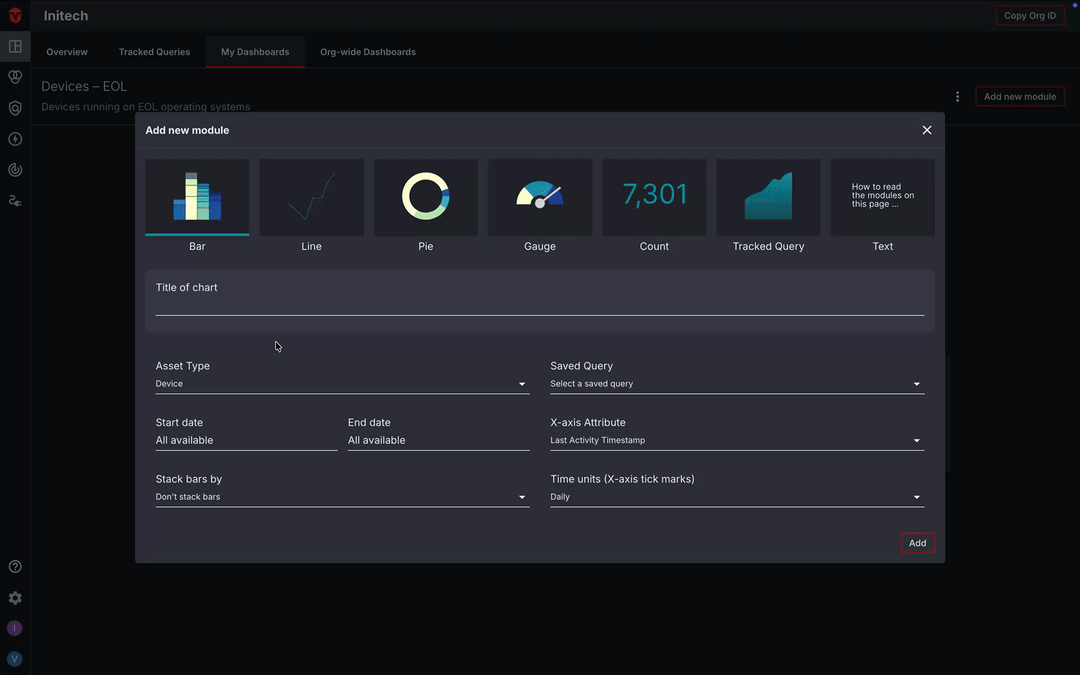
Task: Open the help icon in sidebar
Action: pyautogui.click(x=15, y=567)
